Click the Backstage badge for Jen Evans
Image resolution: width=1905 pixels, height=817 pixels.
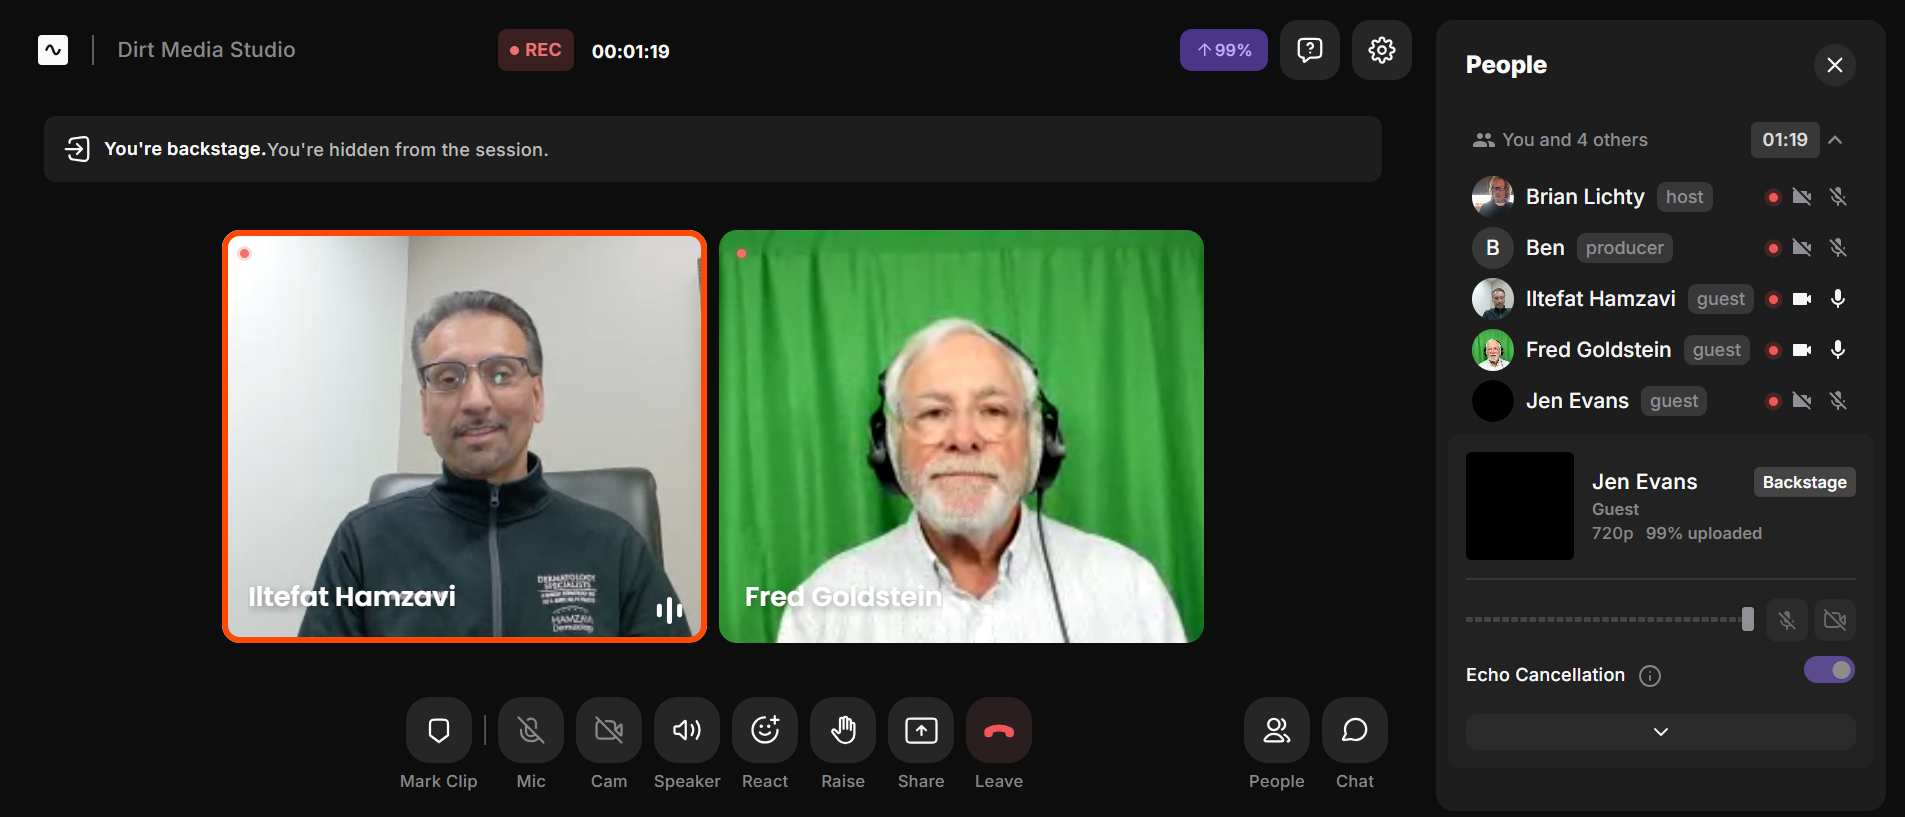tap(1804, 482)
